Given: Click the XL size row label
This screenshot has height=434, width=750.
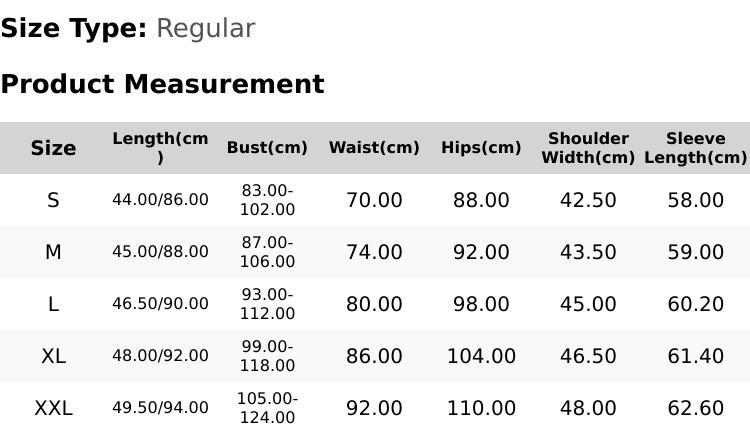Looking at the screenshot, I should point(53,356).
